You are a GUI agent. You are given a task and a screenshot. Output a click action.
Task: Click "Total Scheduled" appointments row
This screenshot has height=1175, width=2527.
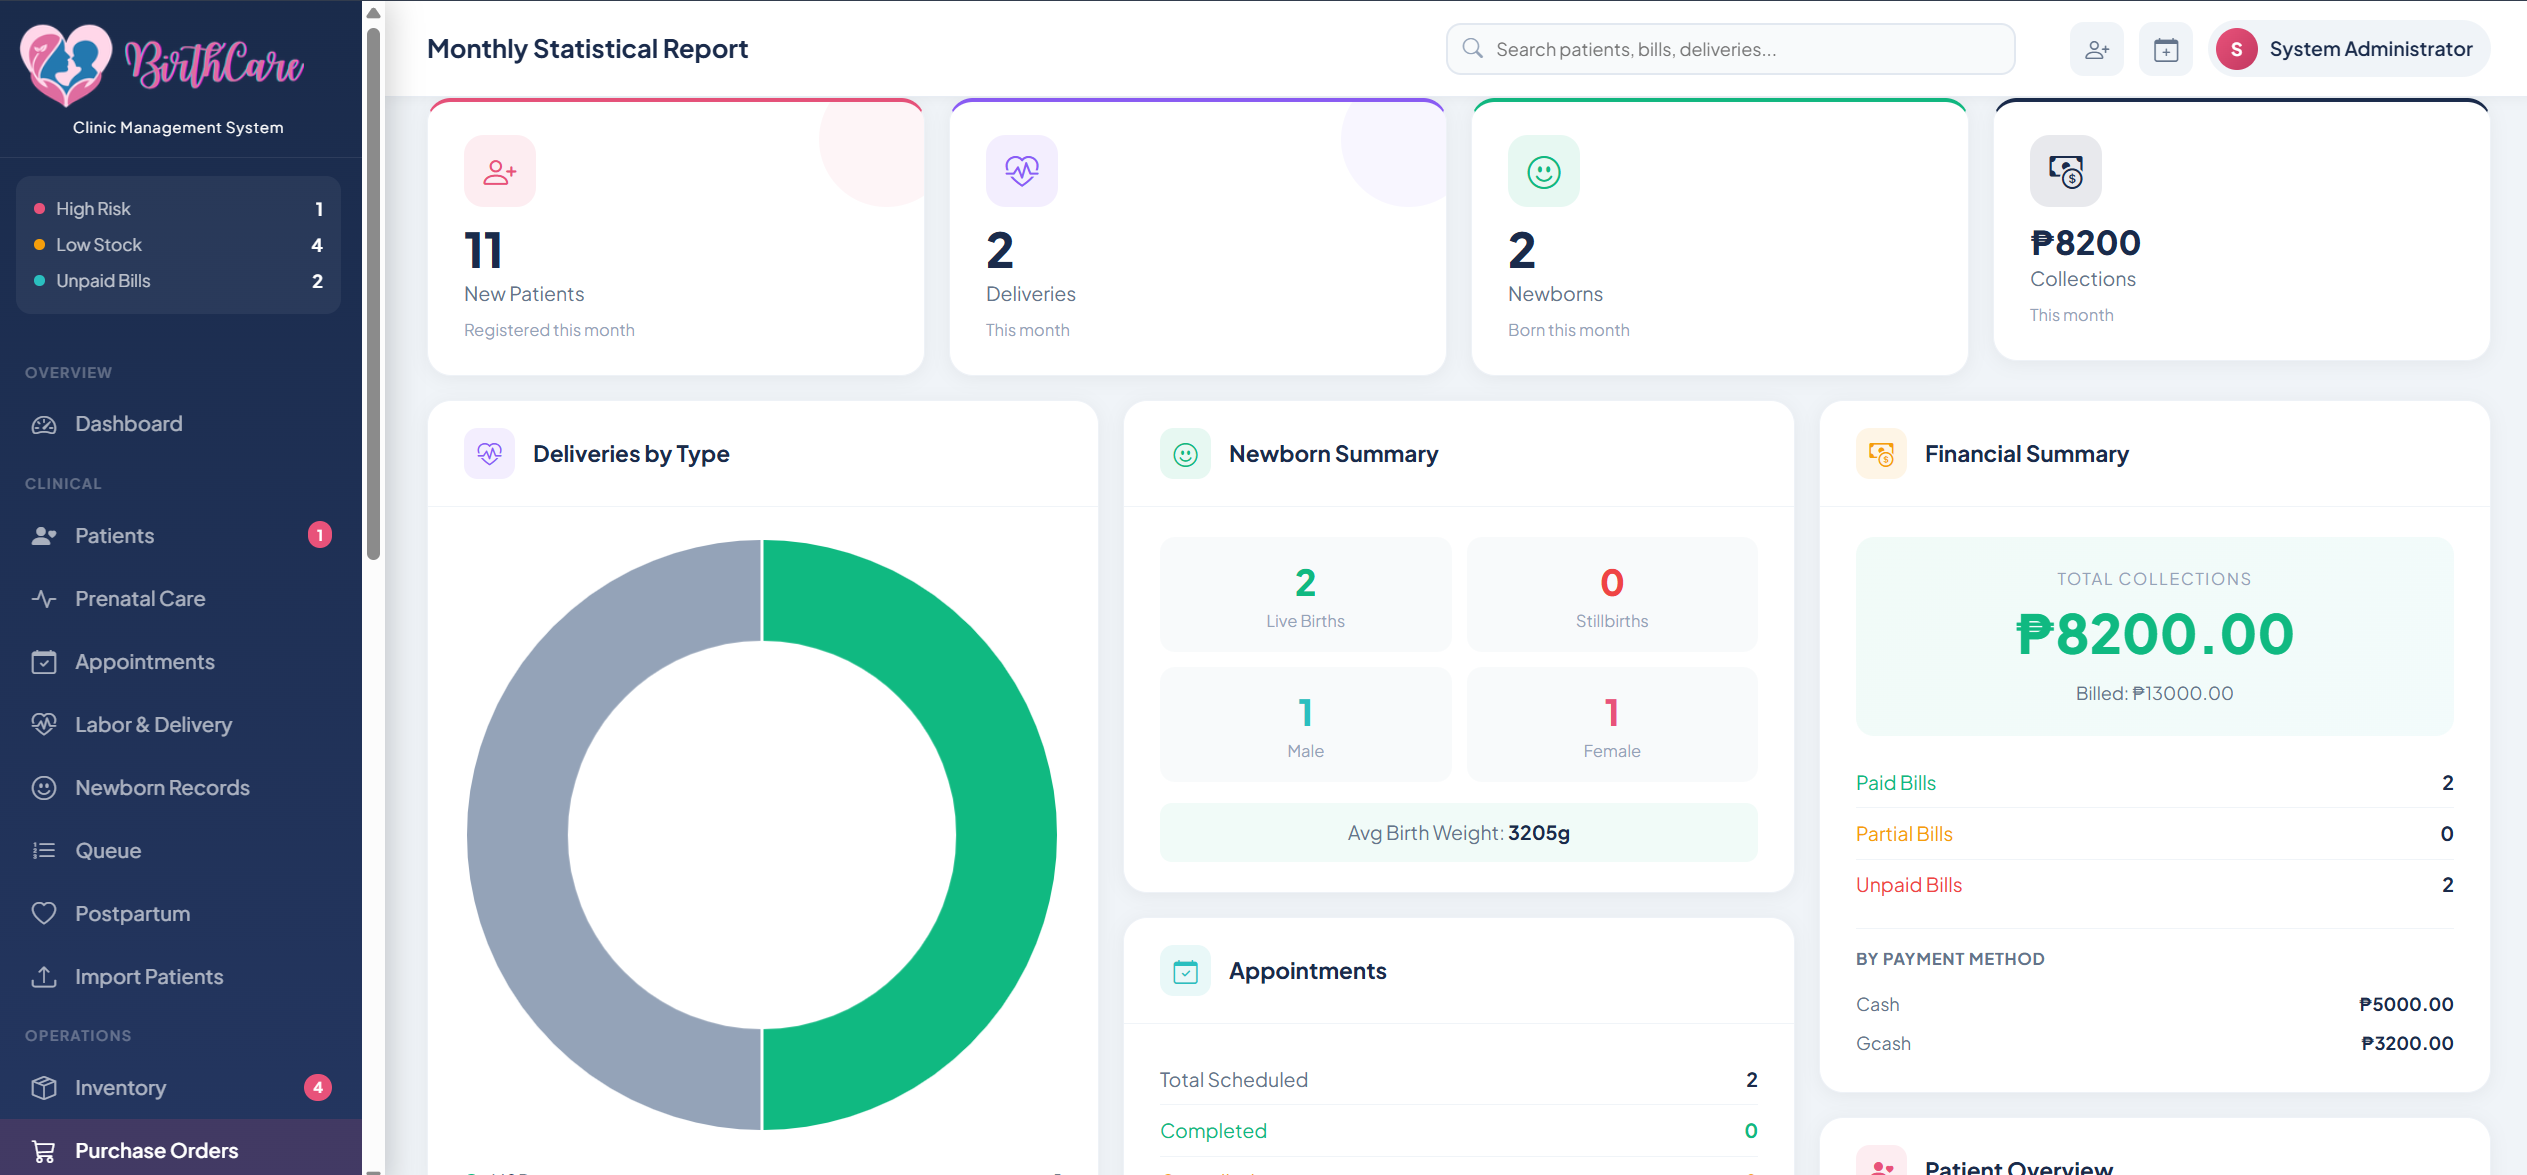(x=1458, y=1080)
